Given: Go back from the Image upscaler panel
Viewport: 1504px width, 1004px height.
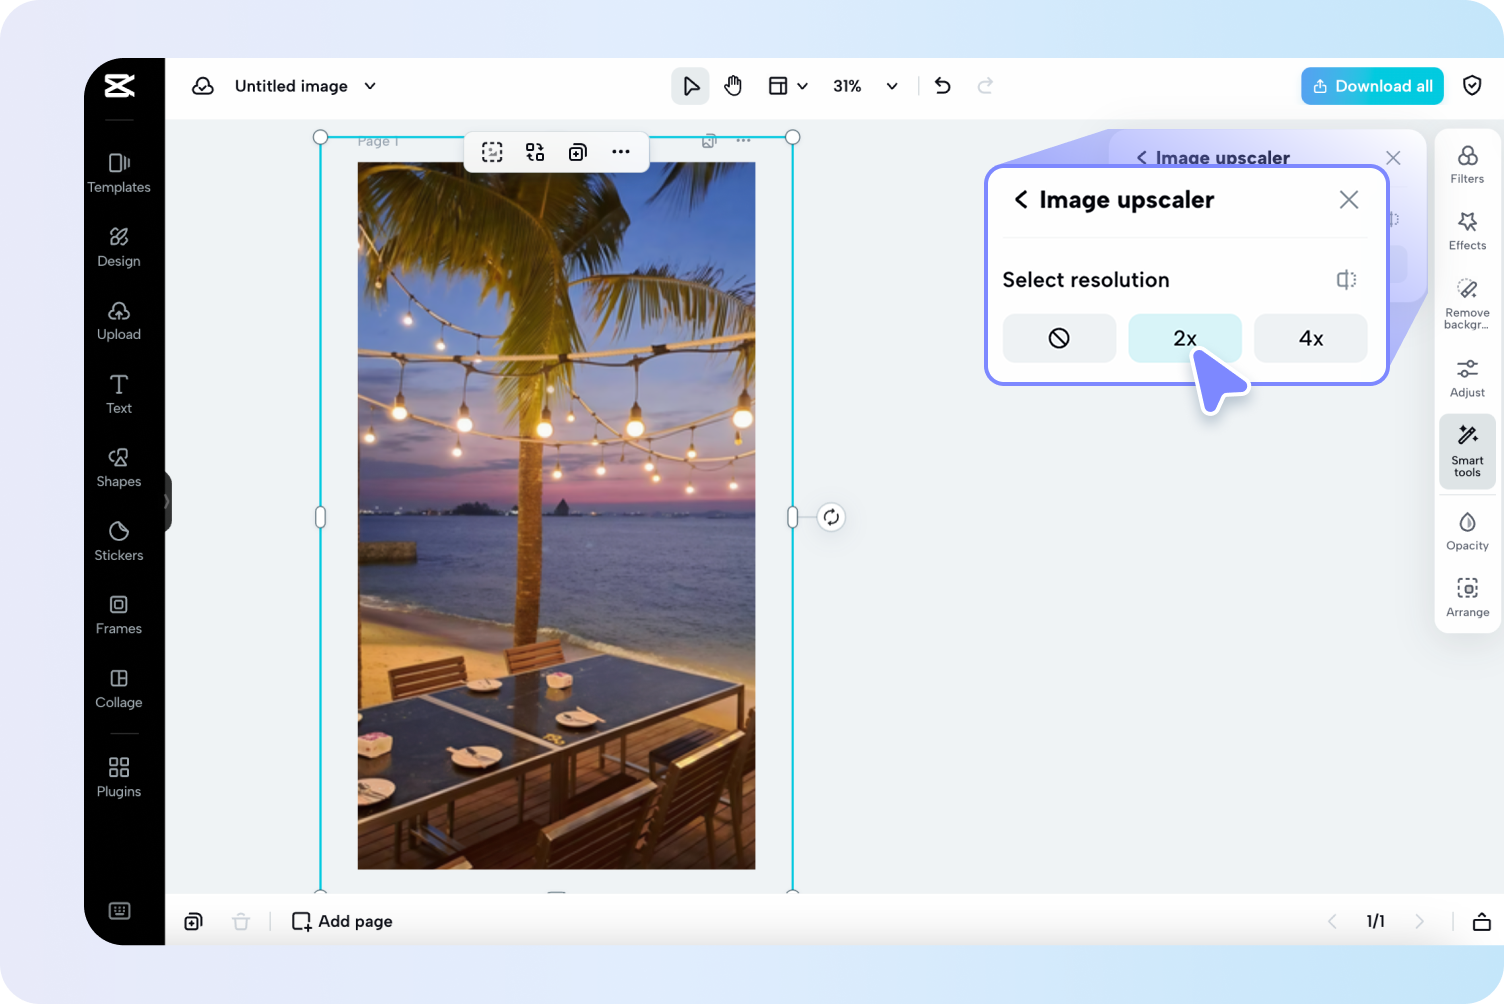Looking at the screenshot, I should tap(1021, 199).
